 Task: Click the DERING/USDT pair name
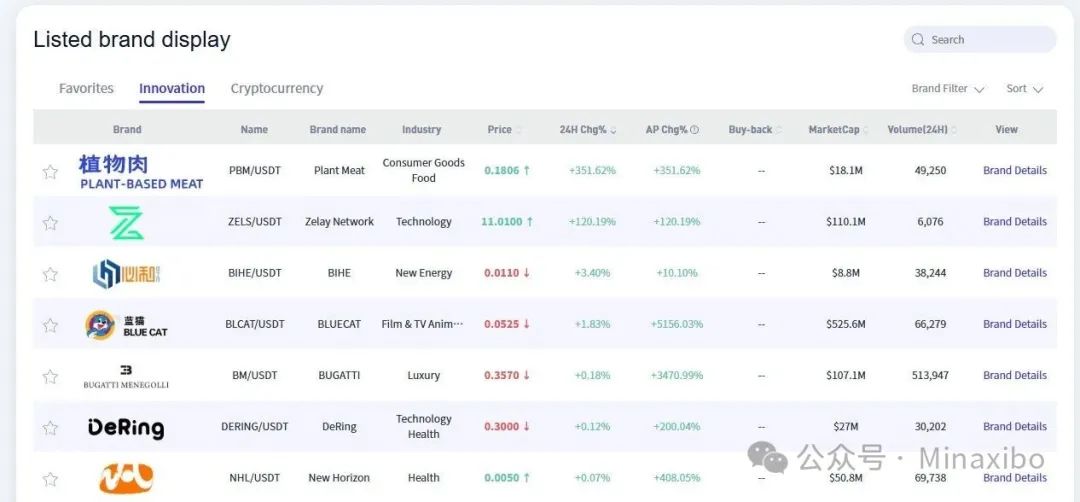pos(255,427)
